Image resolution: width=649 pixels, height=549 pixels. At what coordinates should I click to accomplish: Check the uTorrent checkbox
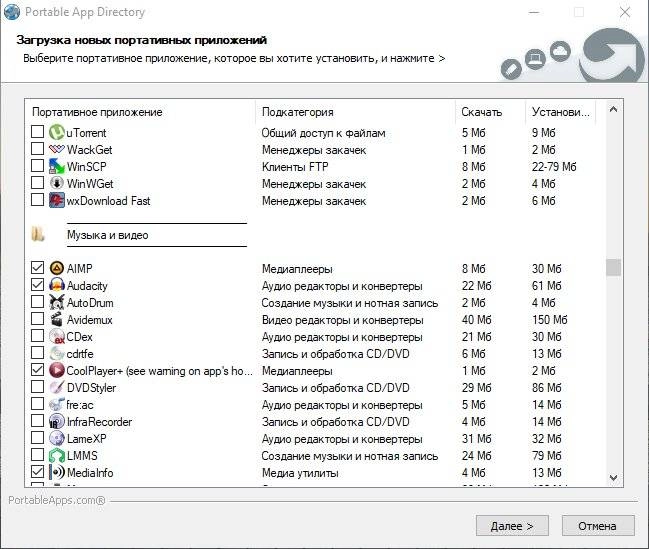[37, 132]
